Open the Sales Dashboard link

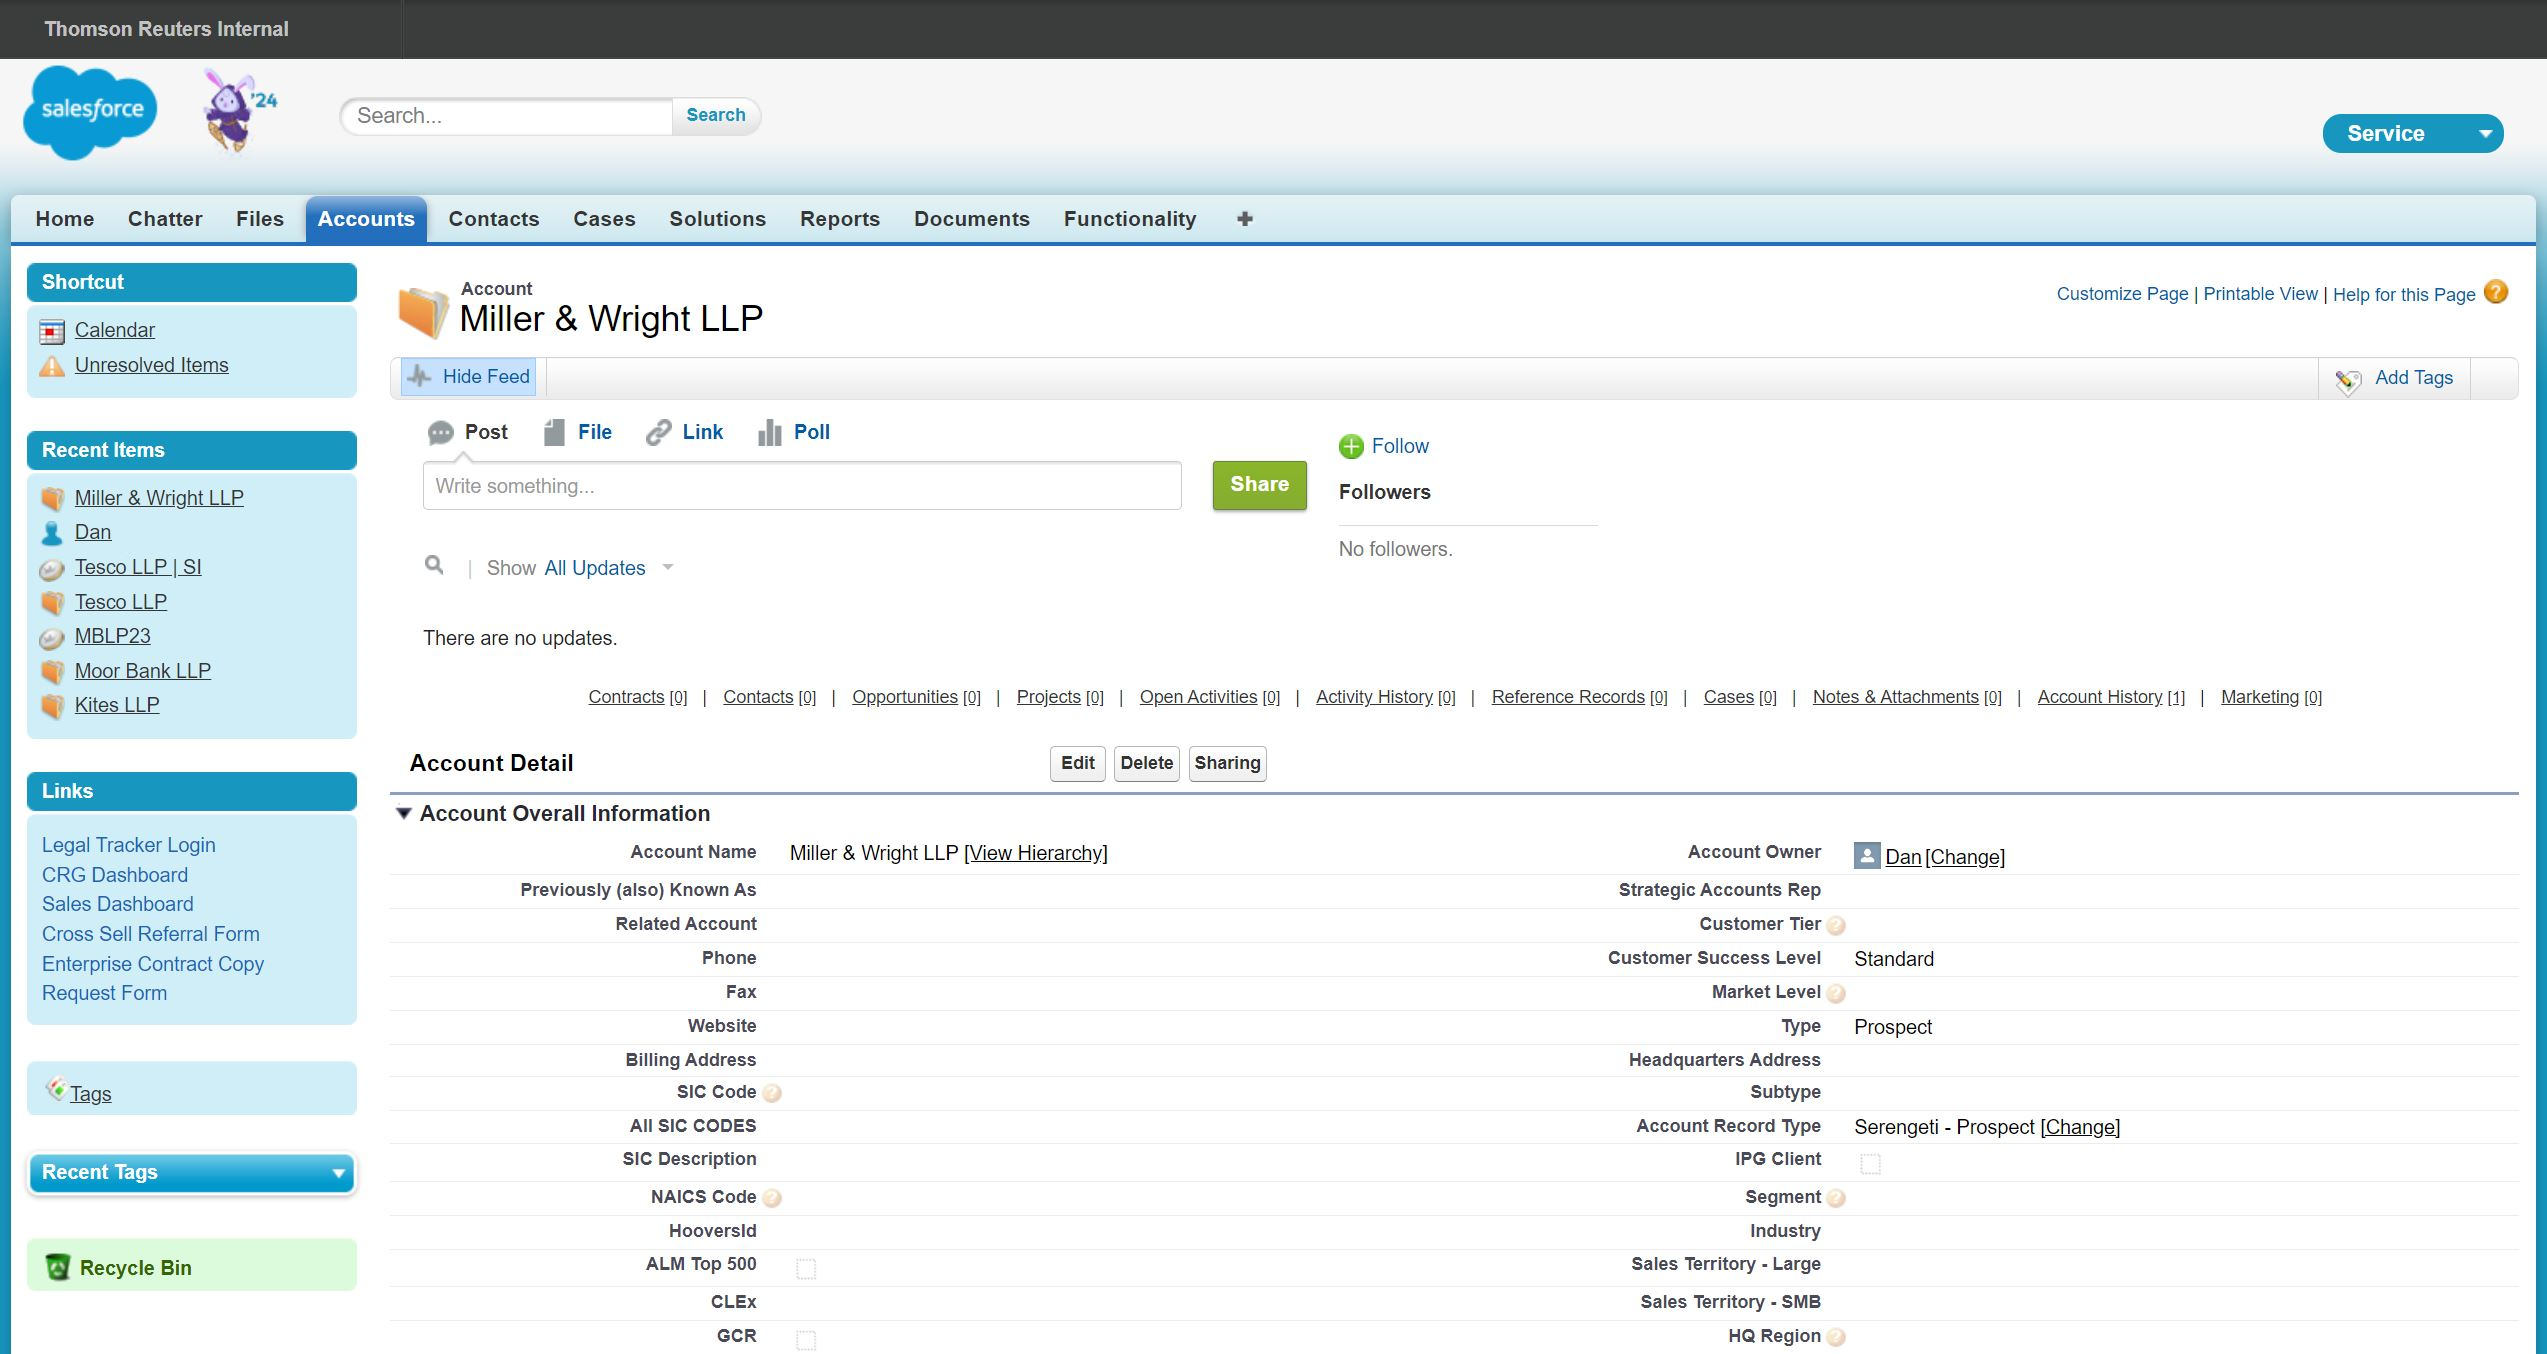(x=117, y=904)
